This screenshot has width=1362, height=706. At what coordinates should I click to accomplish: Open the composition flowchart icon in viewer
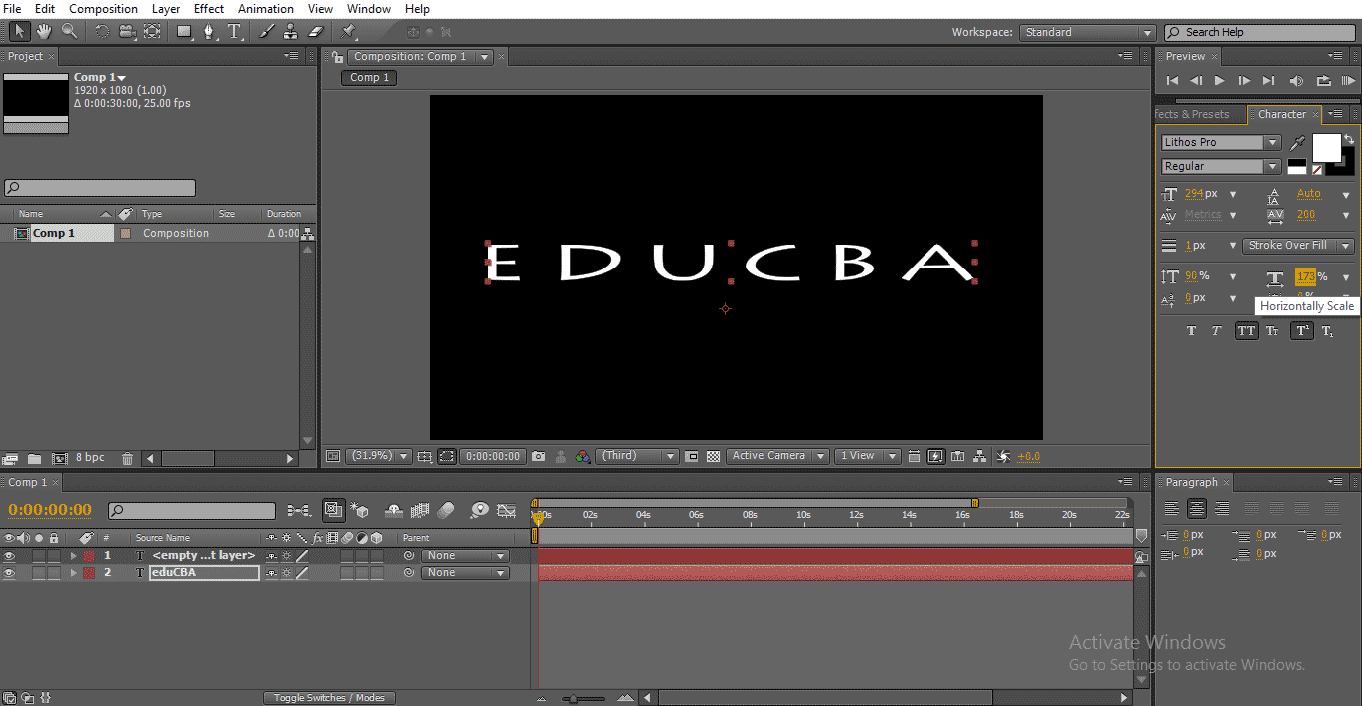point(980,456)
